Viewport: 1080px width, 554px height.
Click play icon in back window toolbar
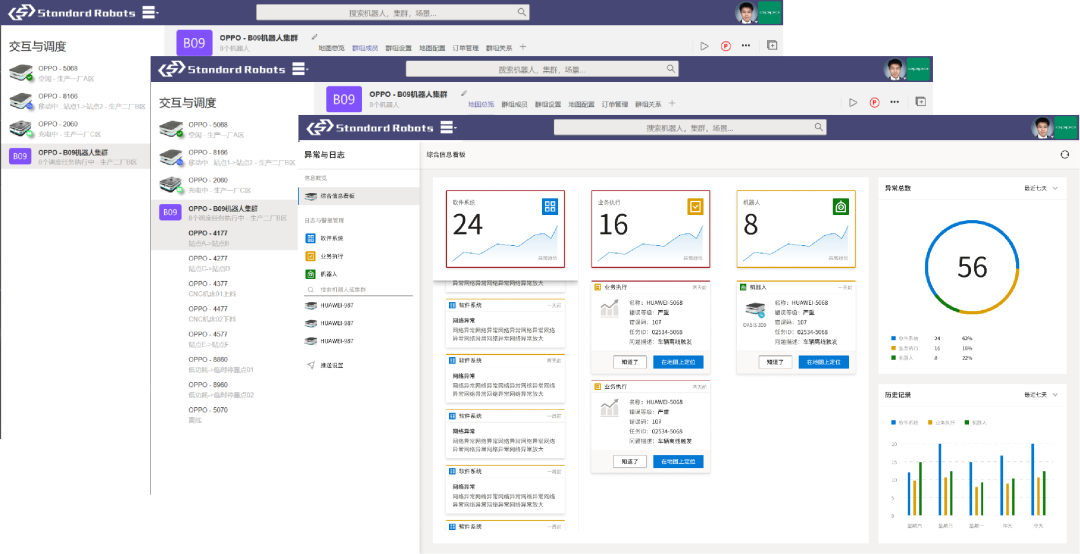point(704,46)
